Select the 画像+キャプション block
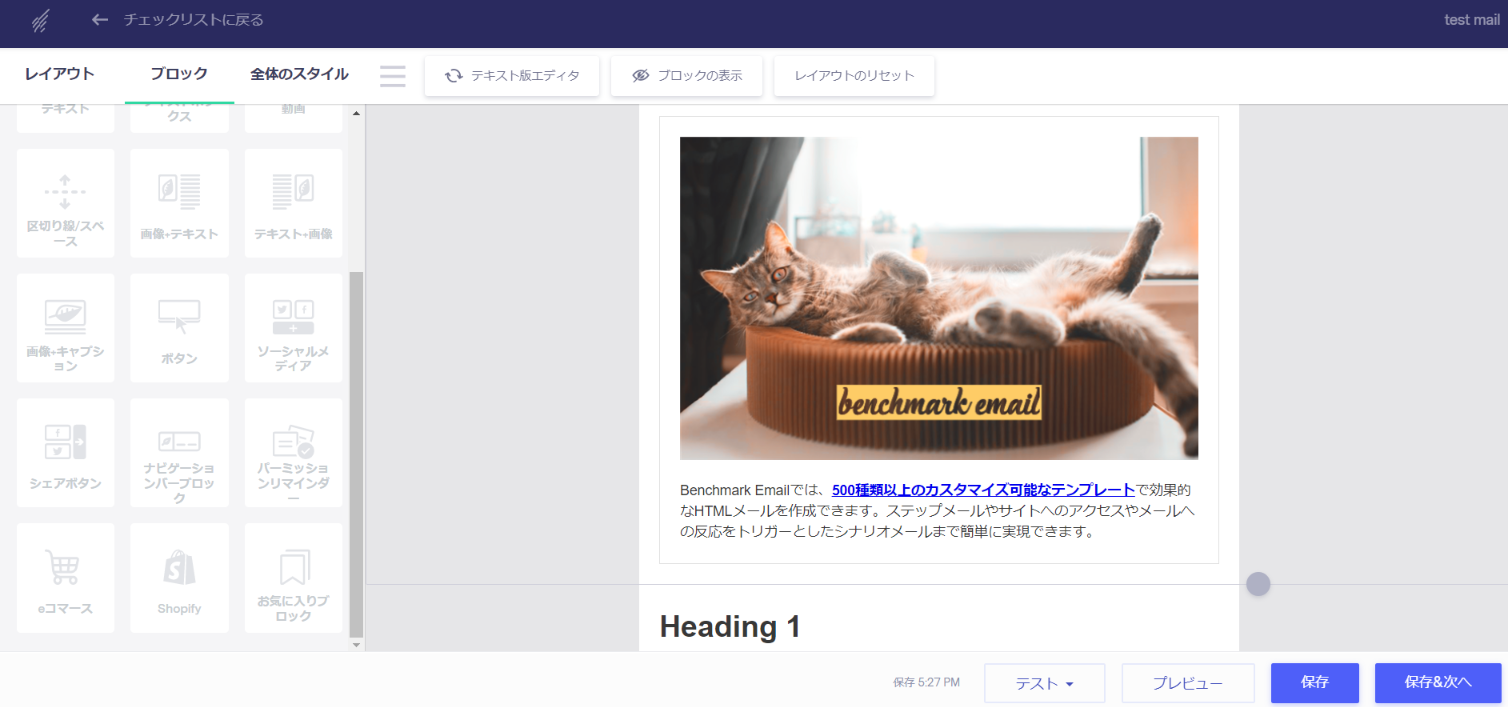 [65, 327]
